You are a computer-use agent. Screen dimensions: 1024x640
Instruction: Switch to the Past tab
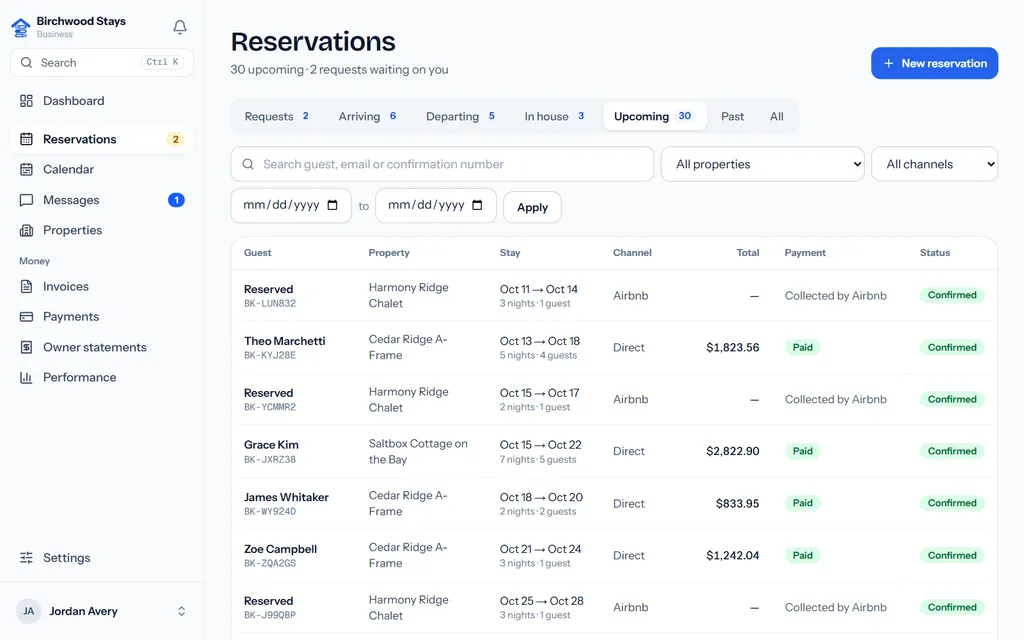click(732, 116)
